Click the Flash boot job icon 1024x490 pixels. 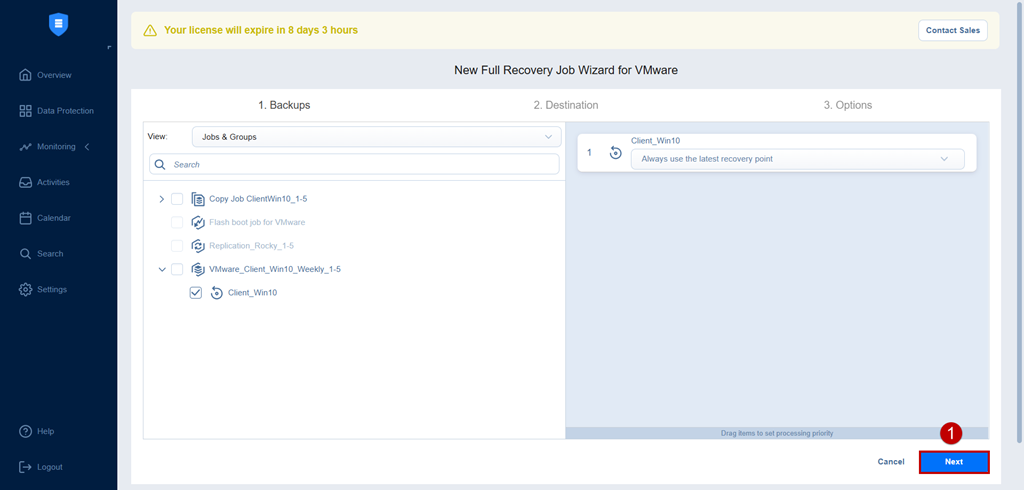coord(198,222)
